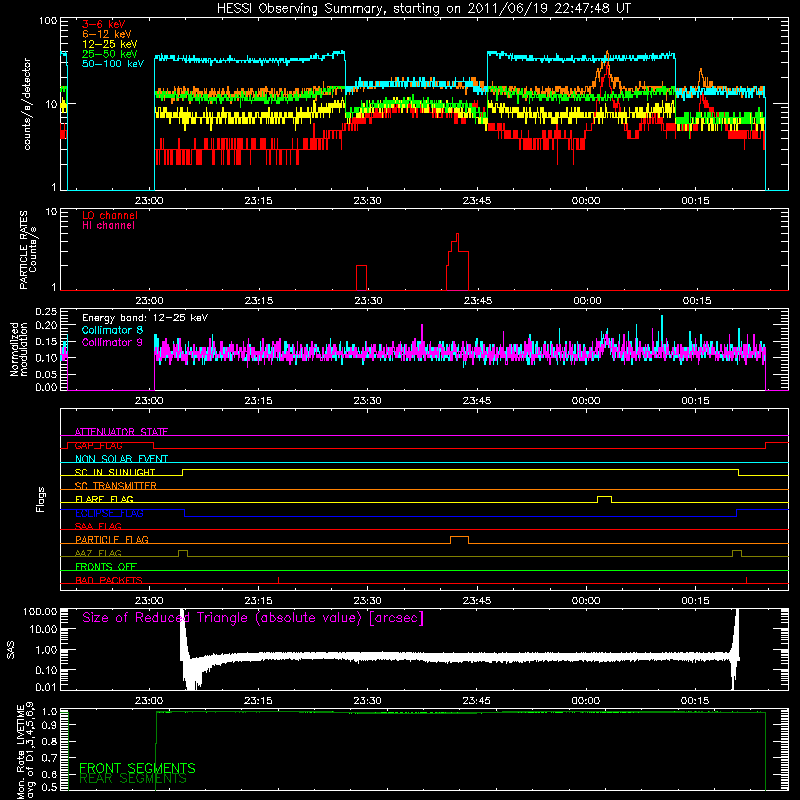800x800 pixels.
Task: Click the Energy band 12-25 keV text
Action: point(145,318)
